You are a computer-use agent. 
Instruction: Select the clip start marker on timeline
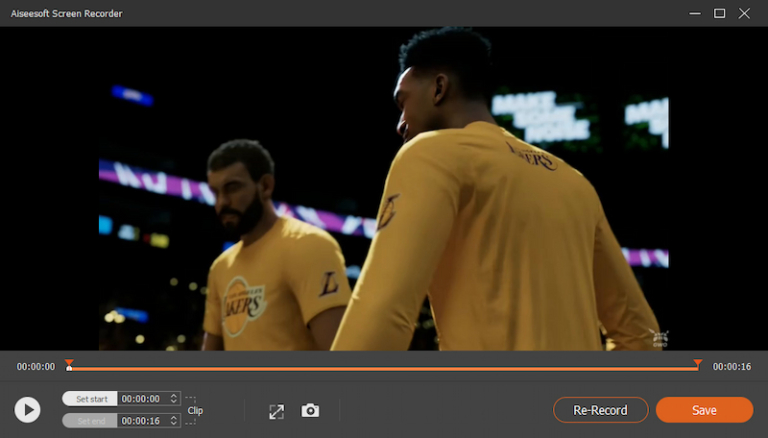pyautogui.click(x=69, y=364)
